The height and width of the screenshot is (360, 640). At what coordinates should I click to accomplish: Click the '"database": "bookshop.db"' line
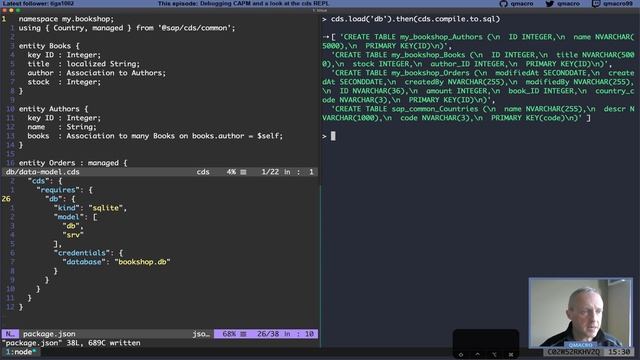click(x=116, y=262)
